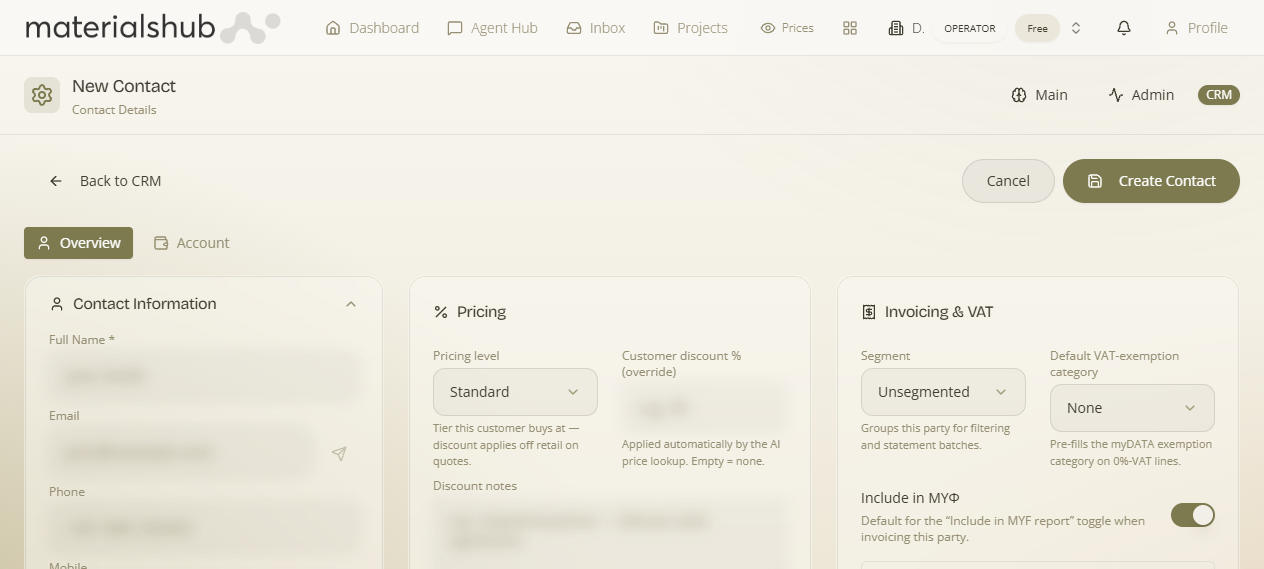The height and width of the screenshot is (569, 1264).
Task: Open Default VAT-exemption category dropdown
Action: (1132, 408)
